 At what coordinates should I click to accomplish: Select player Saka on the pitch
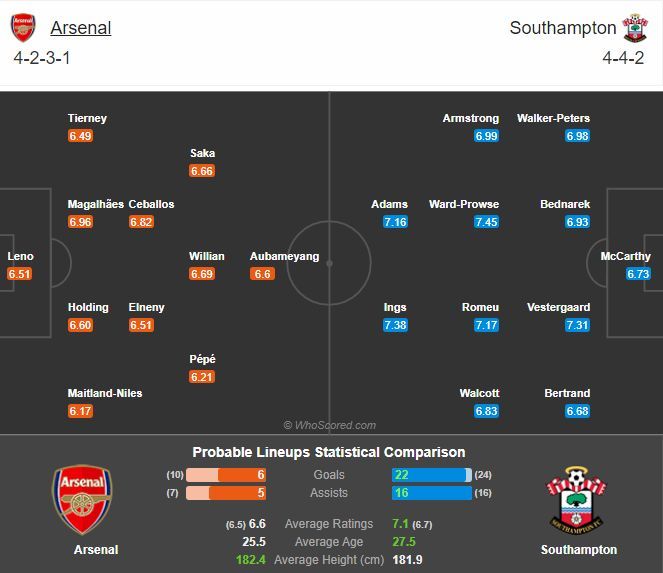202,153
